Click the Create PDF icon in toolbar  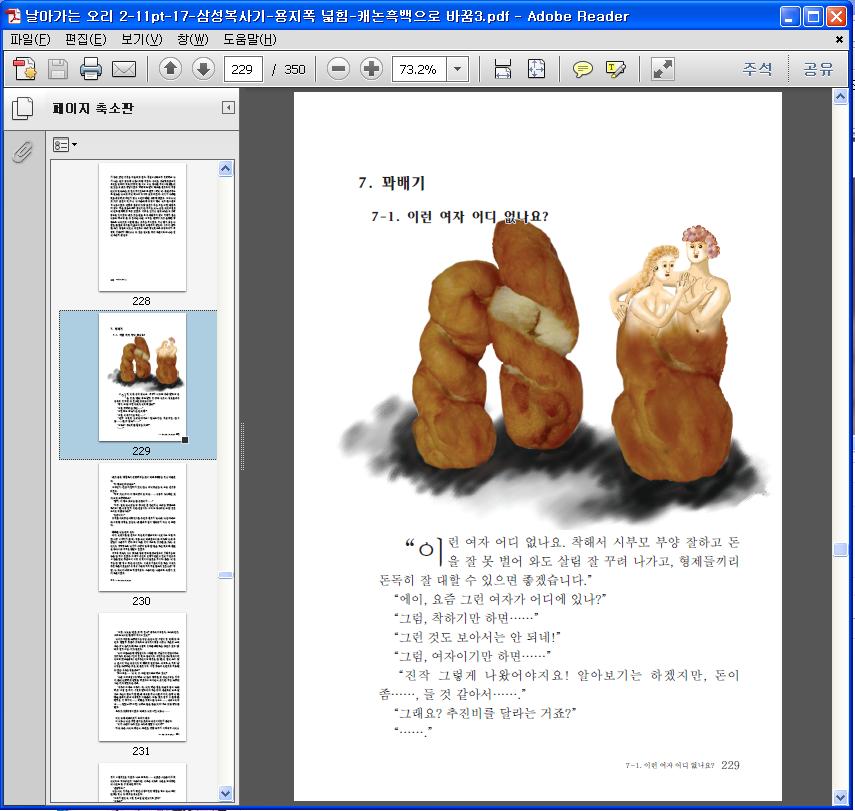click(x=24, y=69)
